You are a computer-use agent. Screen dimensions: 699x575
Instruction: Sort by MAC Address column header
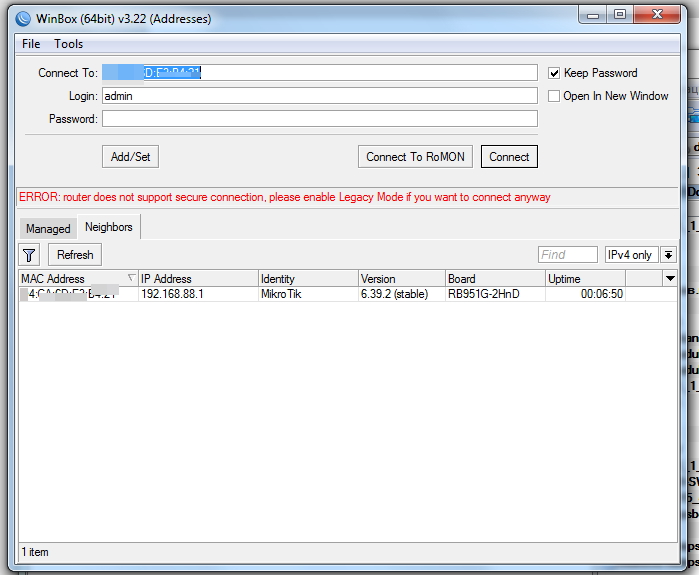click(78, 279)
